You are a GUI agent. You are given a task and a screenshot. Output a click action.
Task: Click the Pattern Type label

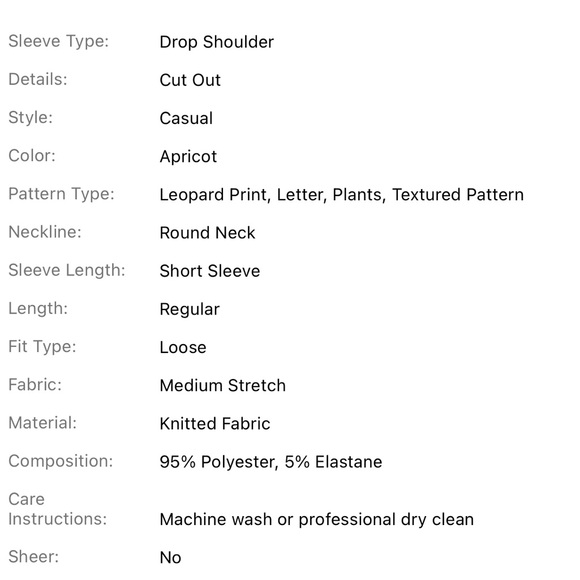point(61,194)
